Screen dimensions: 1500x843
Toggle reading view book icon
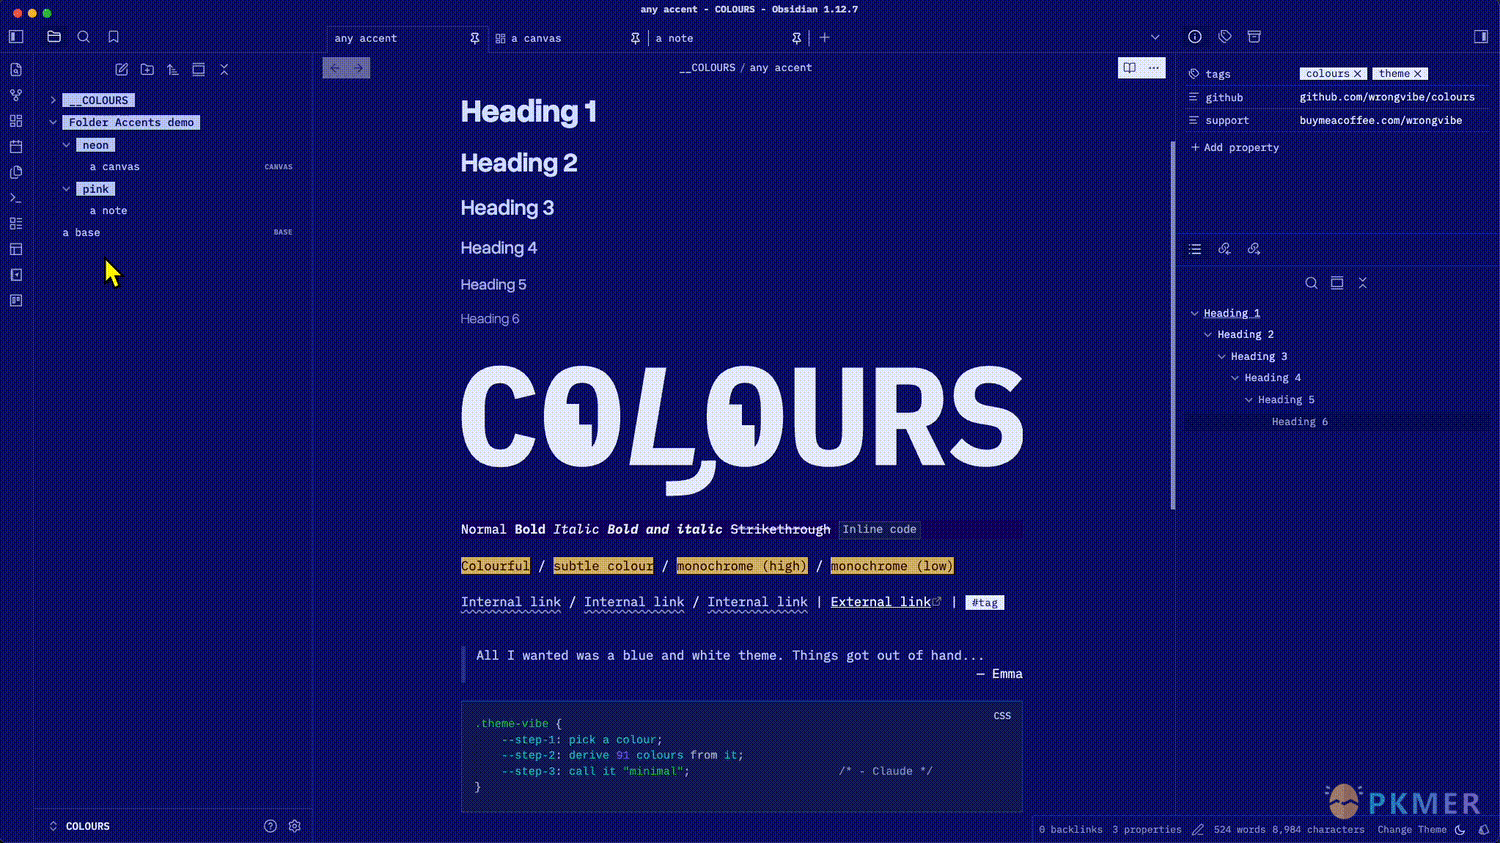(x=1130, y=68)
